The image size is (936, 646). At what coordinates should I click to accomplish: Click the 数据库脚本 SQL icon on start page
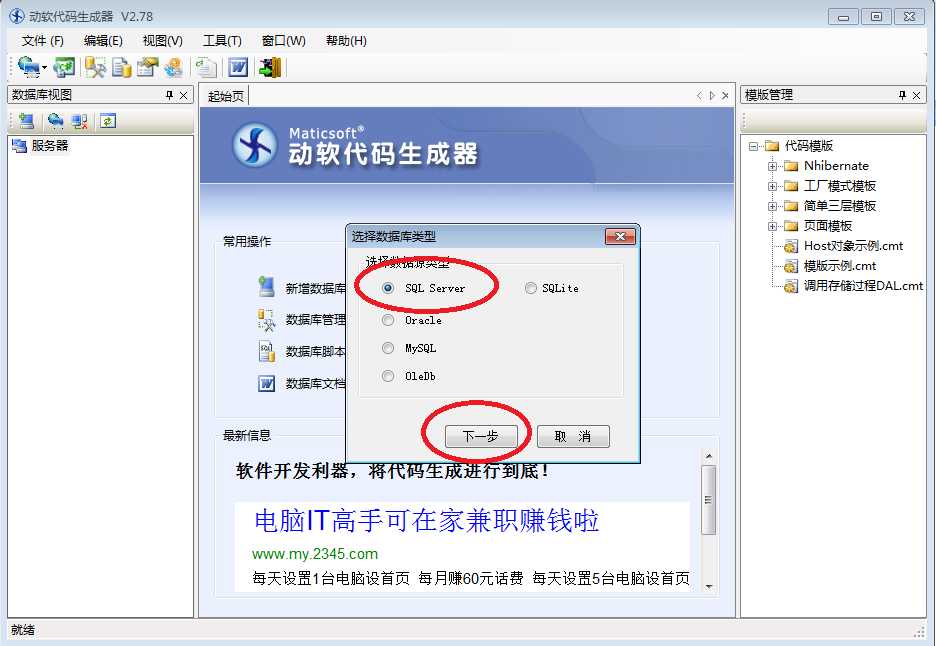[266, 351]
